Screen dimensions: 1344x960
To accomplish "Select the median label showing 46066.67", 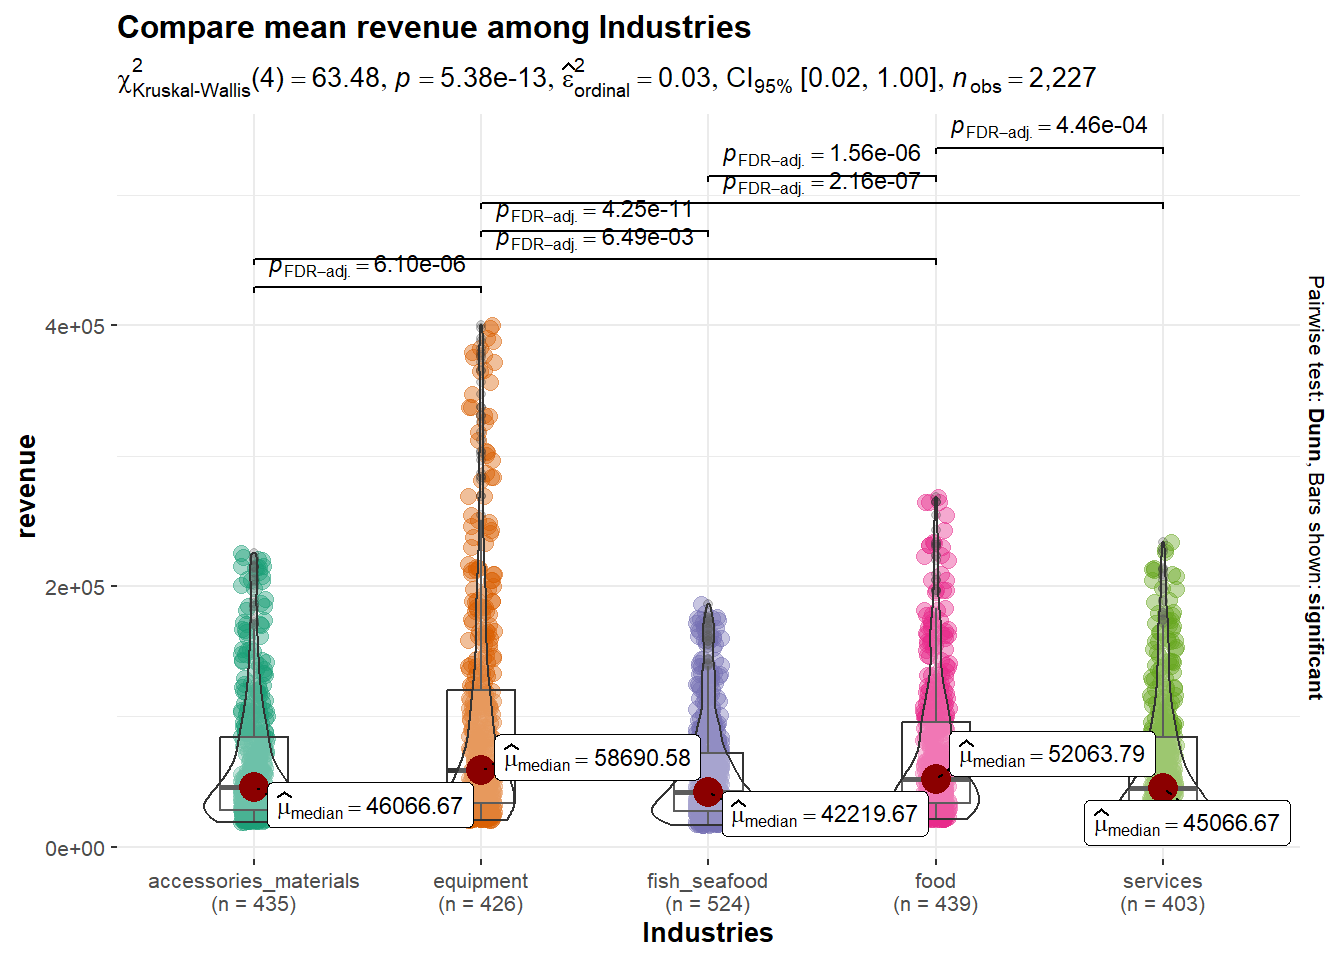I will [370, 806].
